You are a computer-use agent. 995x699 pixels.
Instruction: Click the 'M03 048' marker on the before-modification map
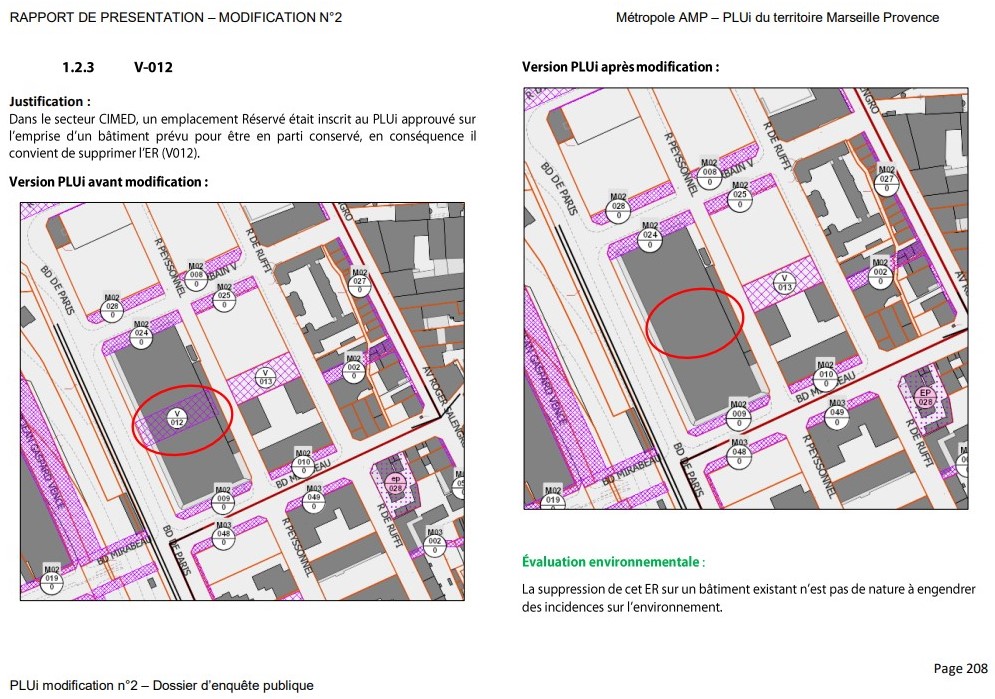(223, 535)
